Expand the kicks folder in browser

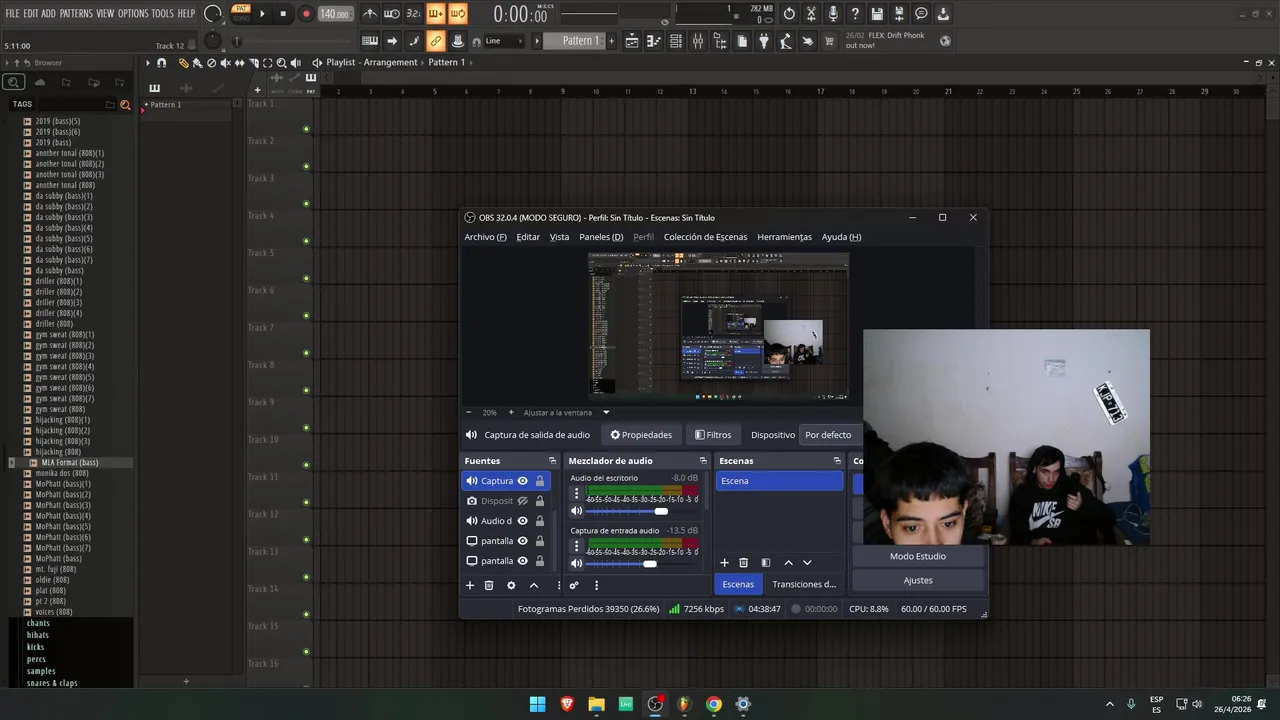[x=36, y=647]
